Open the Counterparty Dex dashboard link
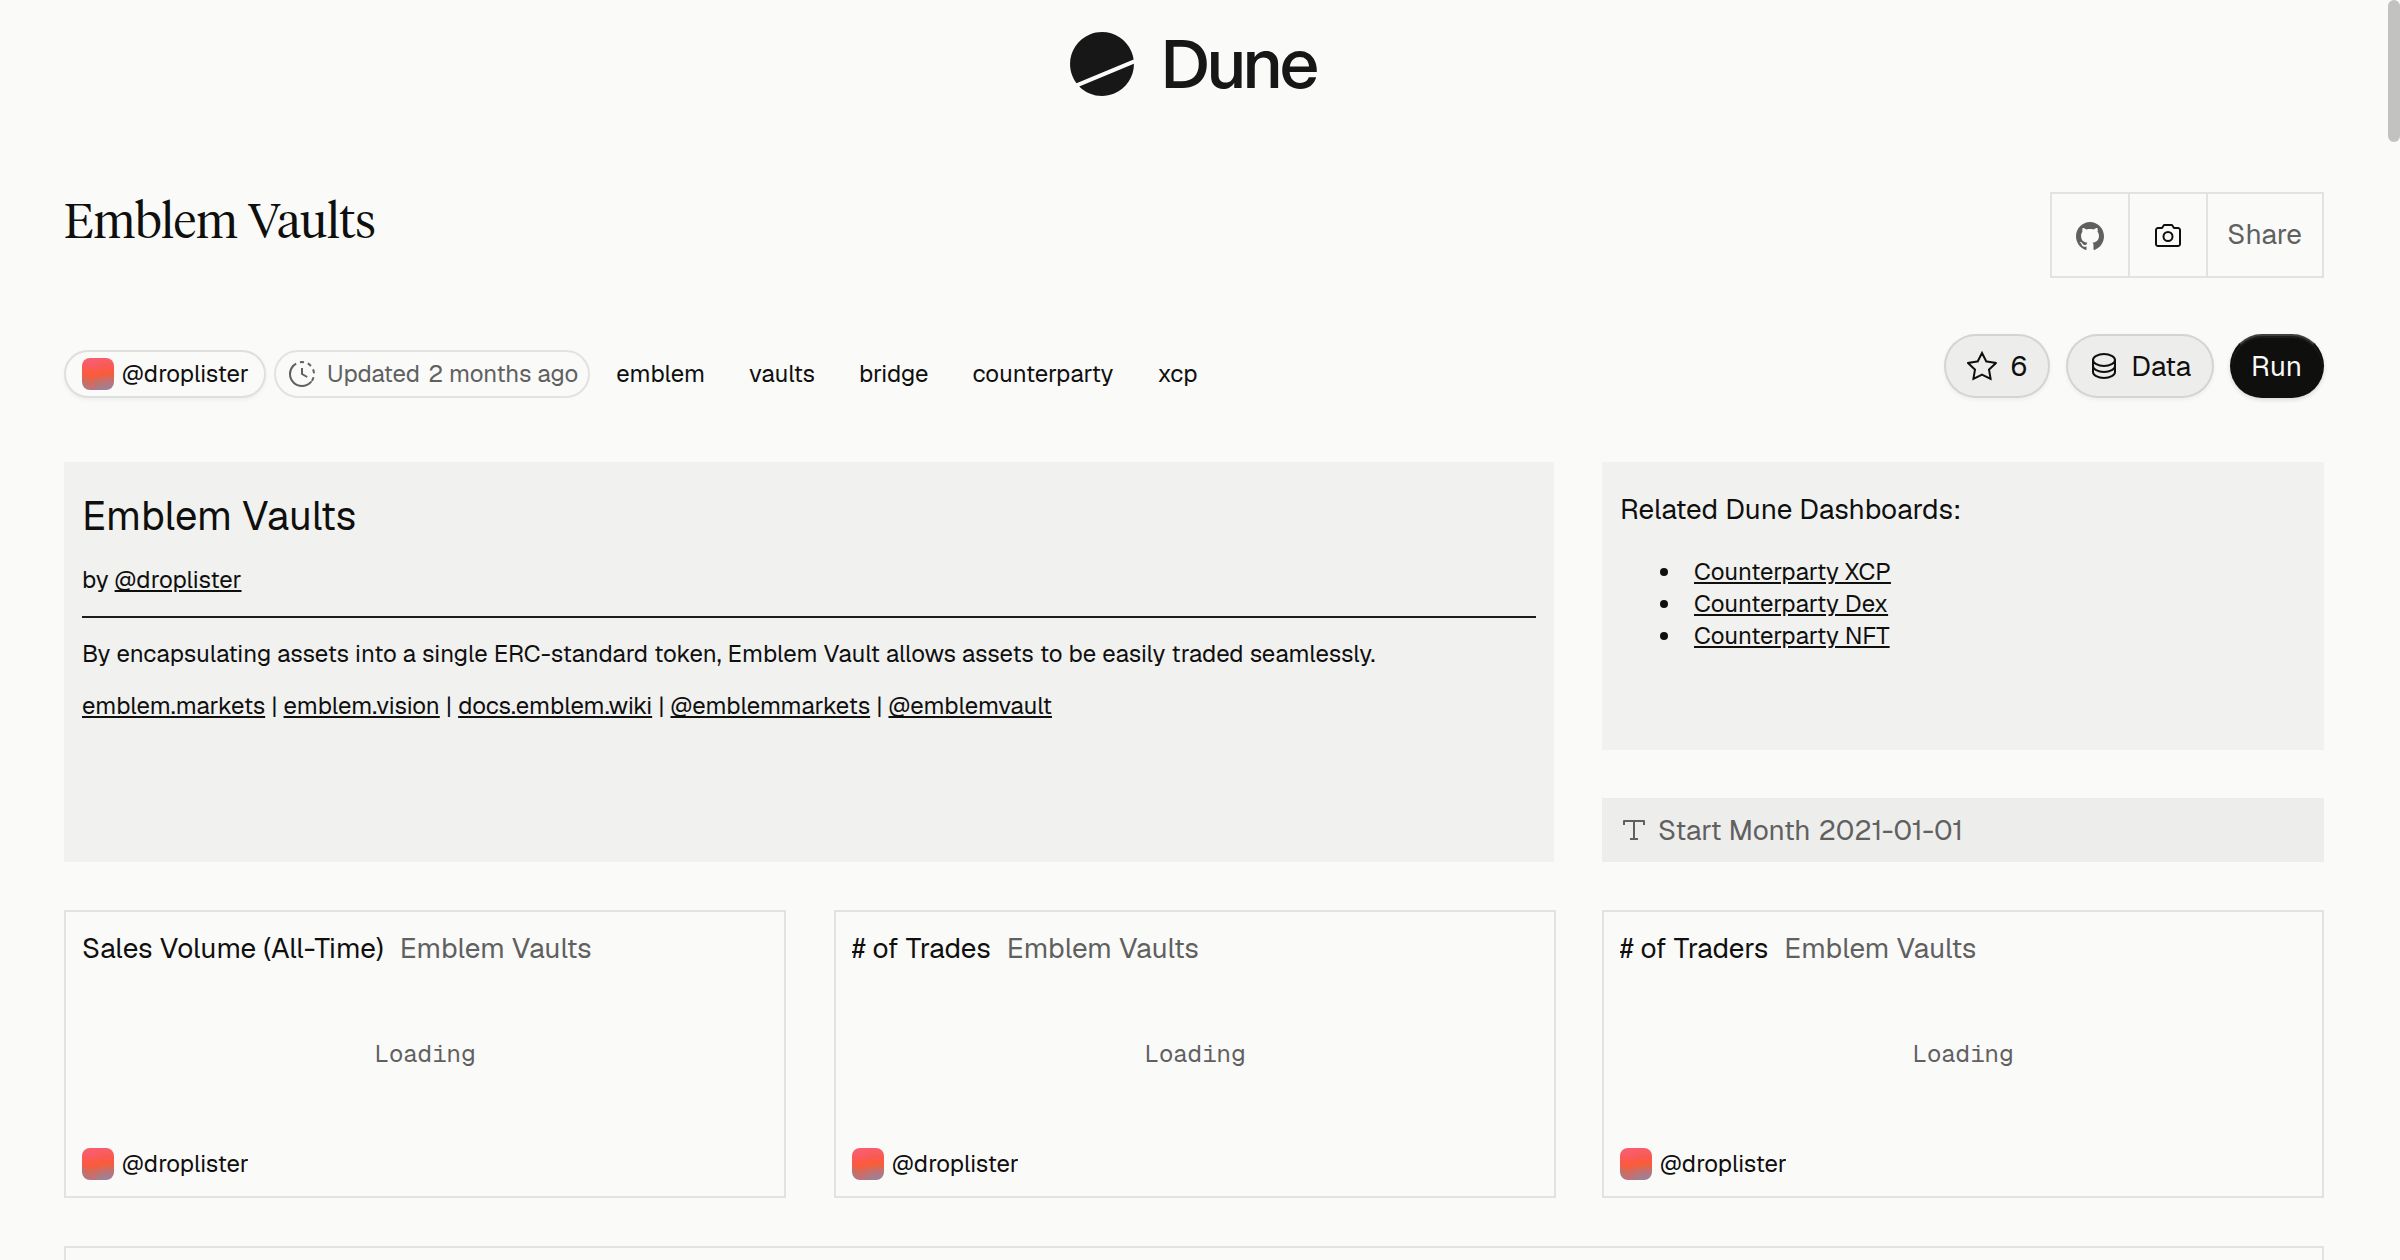This screenshot has width=2400, height=1260. click(x=1790, y=604)
